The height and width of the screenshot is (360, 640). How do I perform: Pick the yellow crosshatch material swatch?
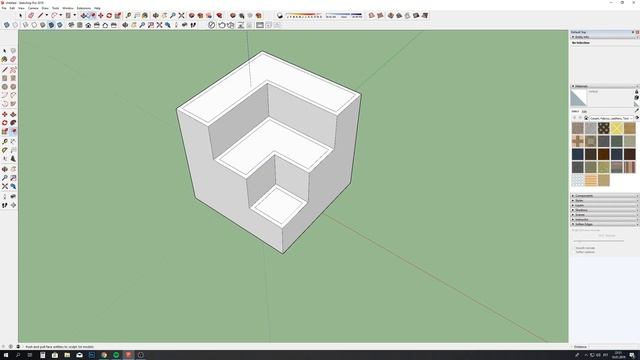(x=617, y=128)
